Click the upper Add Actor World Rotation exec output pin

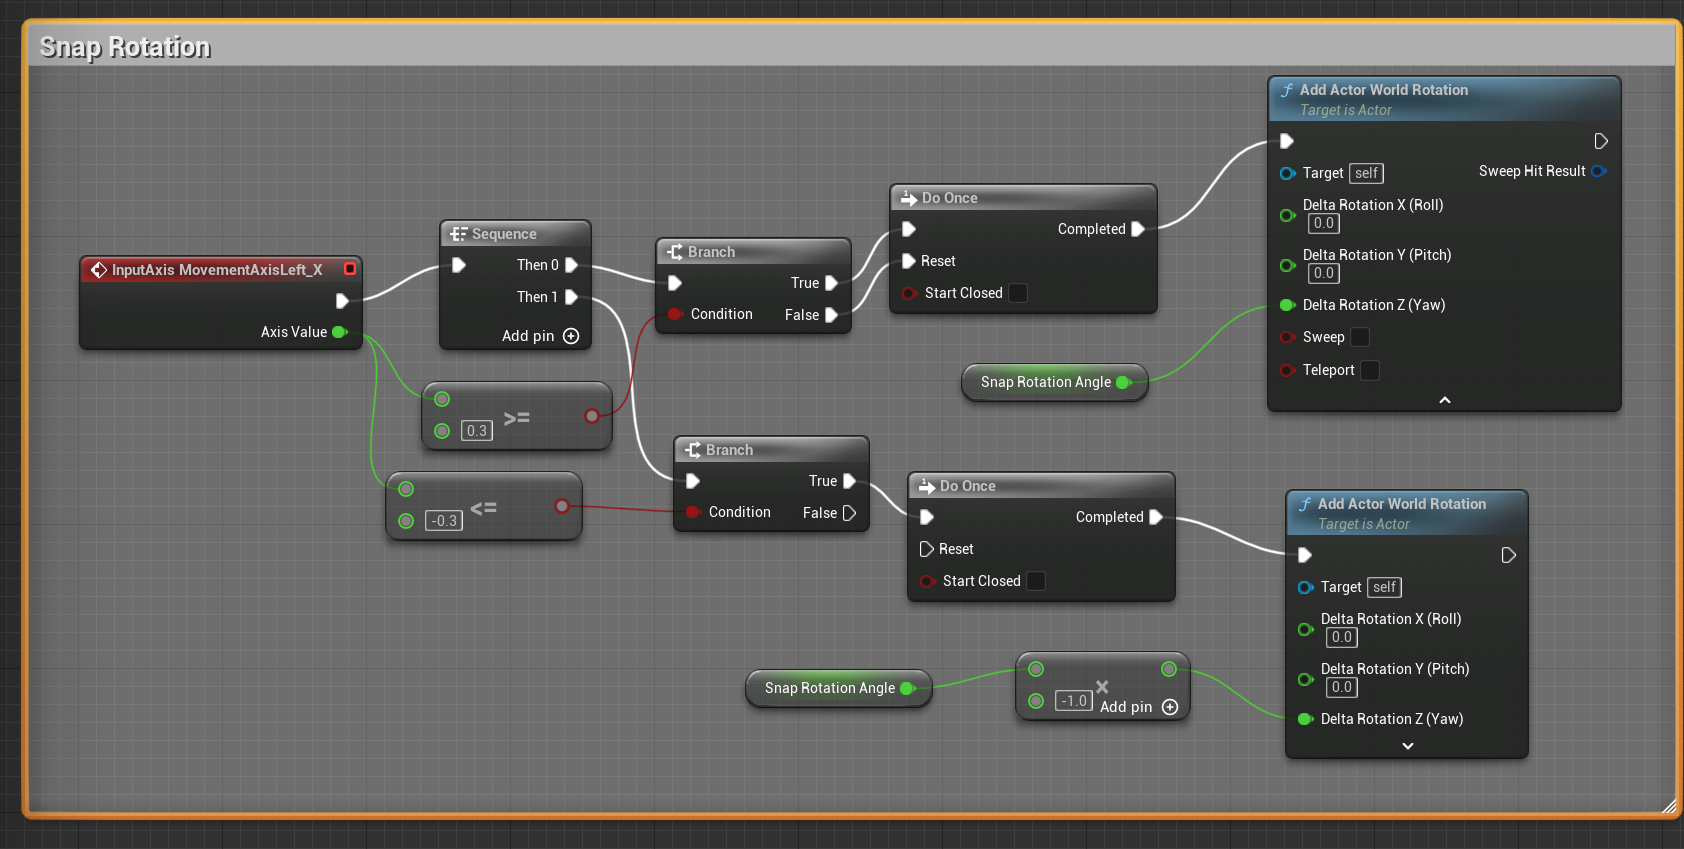(x=1601, y=141)
